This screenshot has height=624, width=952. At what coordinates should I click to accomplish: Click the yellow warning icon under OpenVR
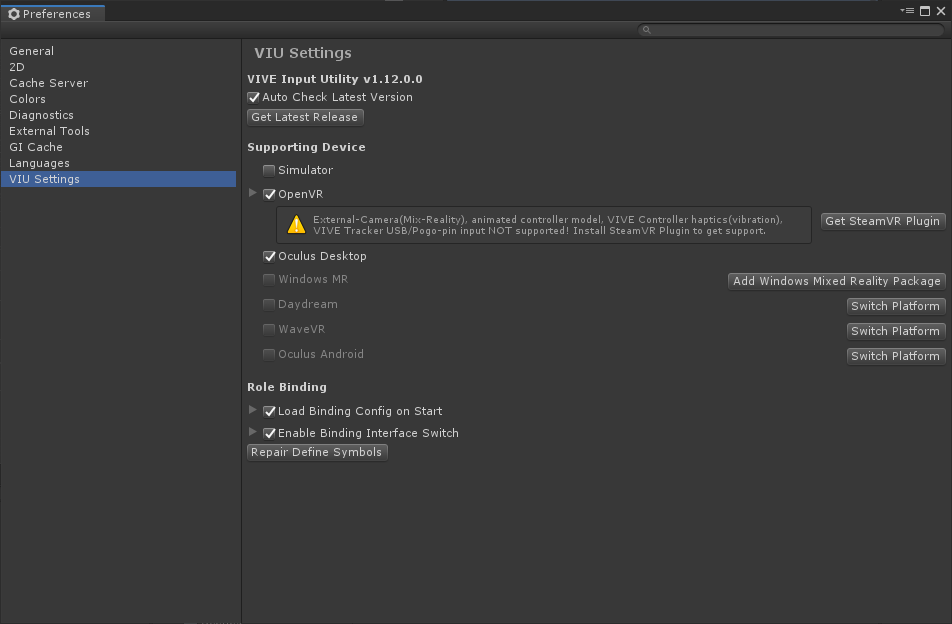point(296,225)
